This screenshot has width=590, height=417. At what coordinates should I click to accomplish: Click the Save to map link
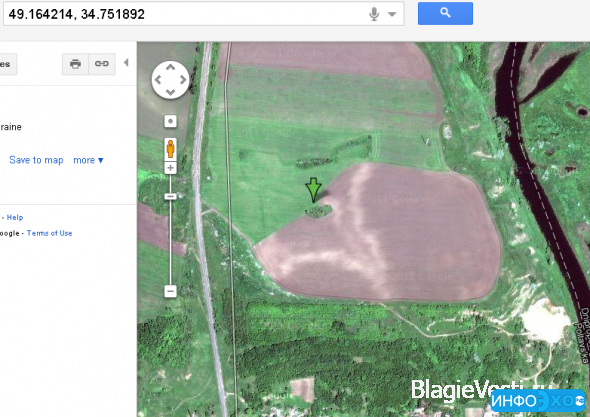[36, 160]
